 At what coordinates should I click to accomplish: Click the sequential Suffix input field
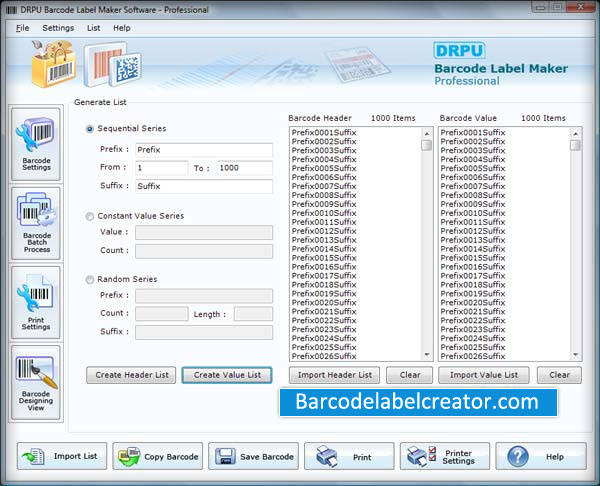pyautogui.click(x=204, y=186)
